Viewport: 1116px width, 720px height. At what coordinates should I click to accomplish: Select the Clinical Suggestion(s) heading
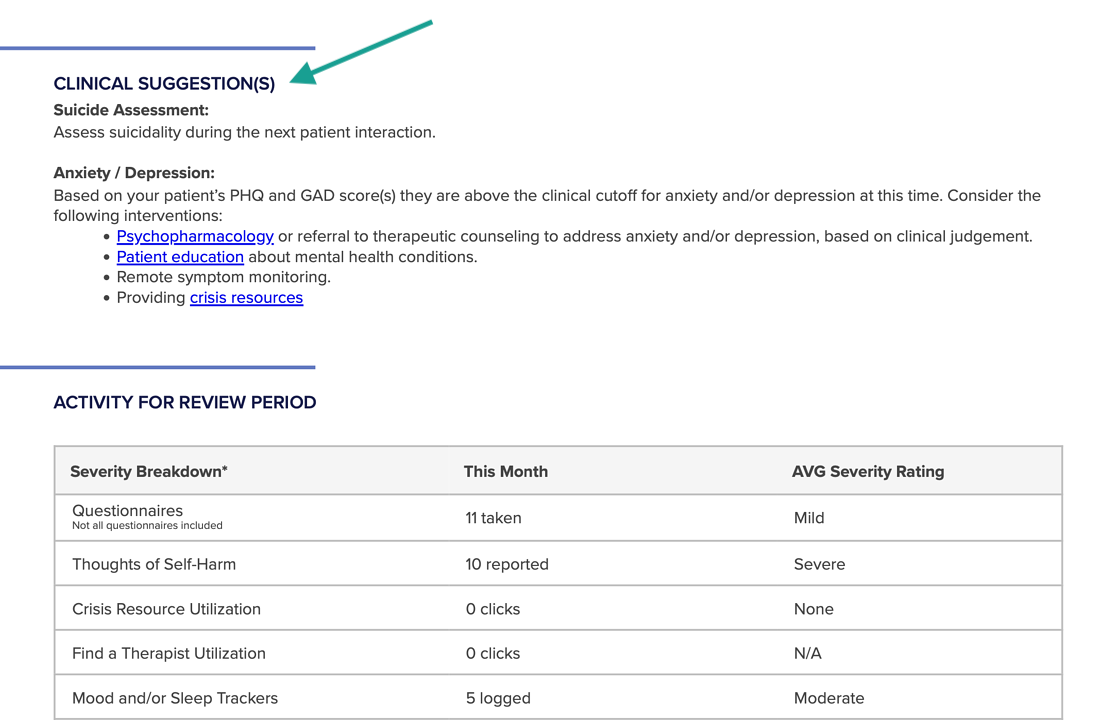(164, 84)
